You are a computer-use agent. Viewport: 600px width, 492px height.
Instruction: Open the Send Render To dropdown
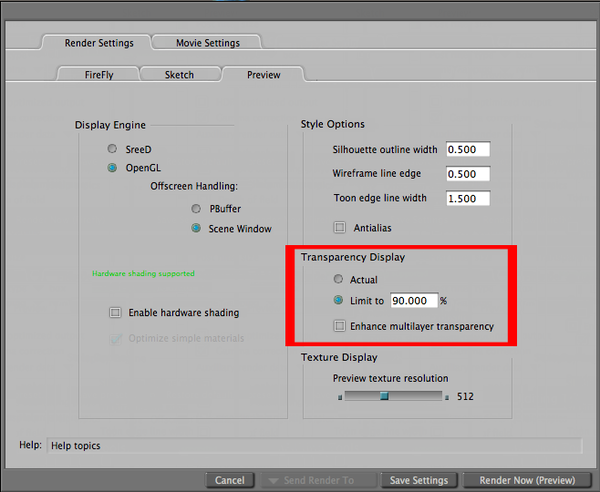coord(318,480)
